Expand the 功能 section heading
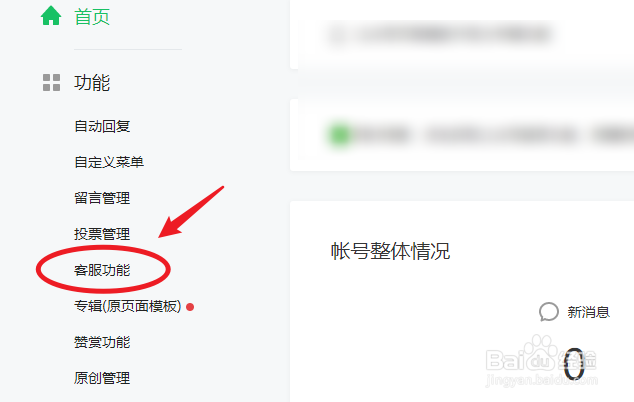634x402 pixels. tap(92, 83)
